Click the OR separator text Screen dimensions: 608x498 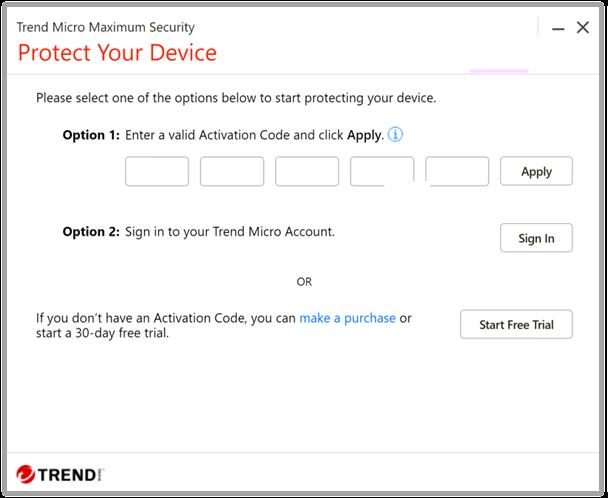pyautogui.click(x=304, y=282)
